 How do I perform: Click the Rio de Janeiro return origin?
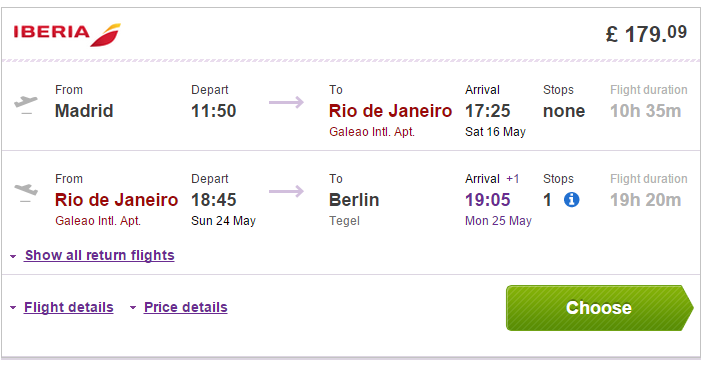pyautogui.click(x=116, y=200)
